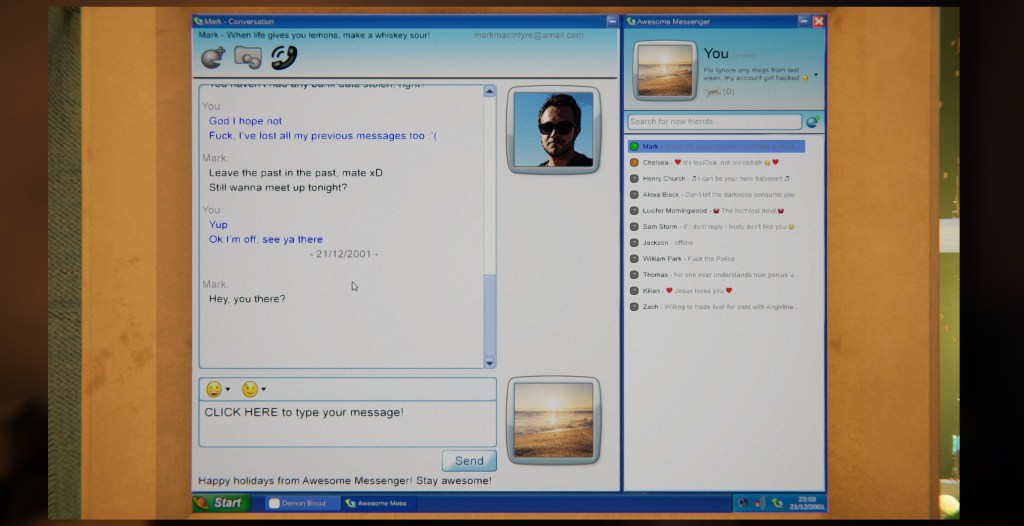
Task: Click the volume speaker icon in tray
Action: [x=760, y=502]
